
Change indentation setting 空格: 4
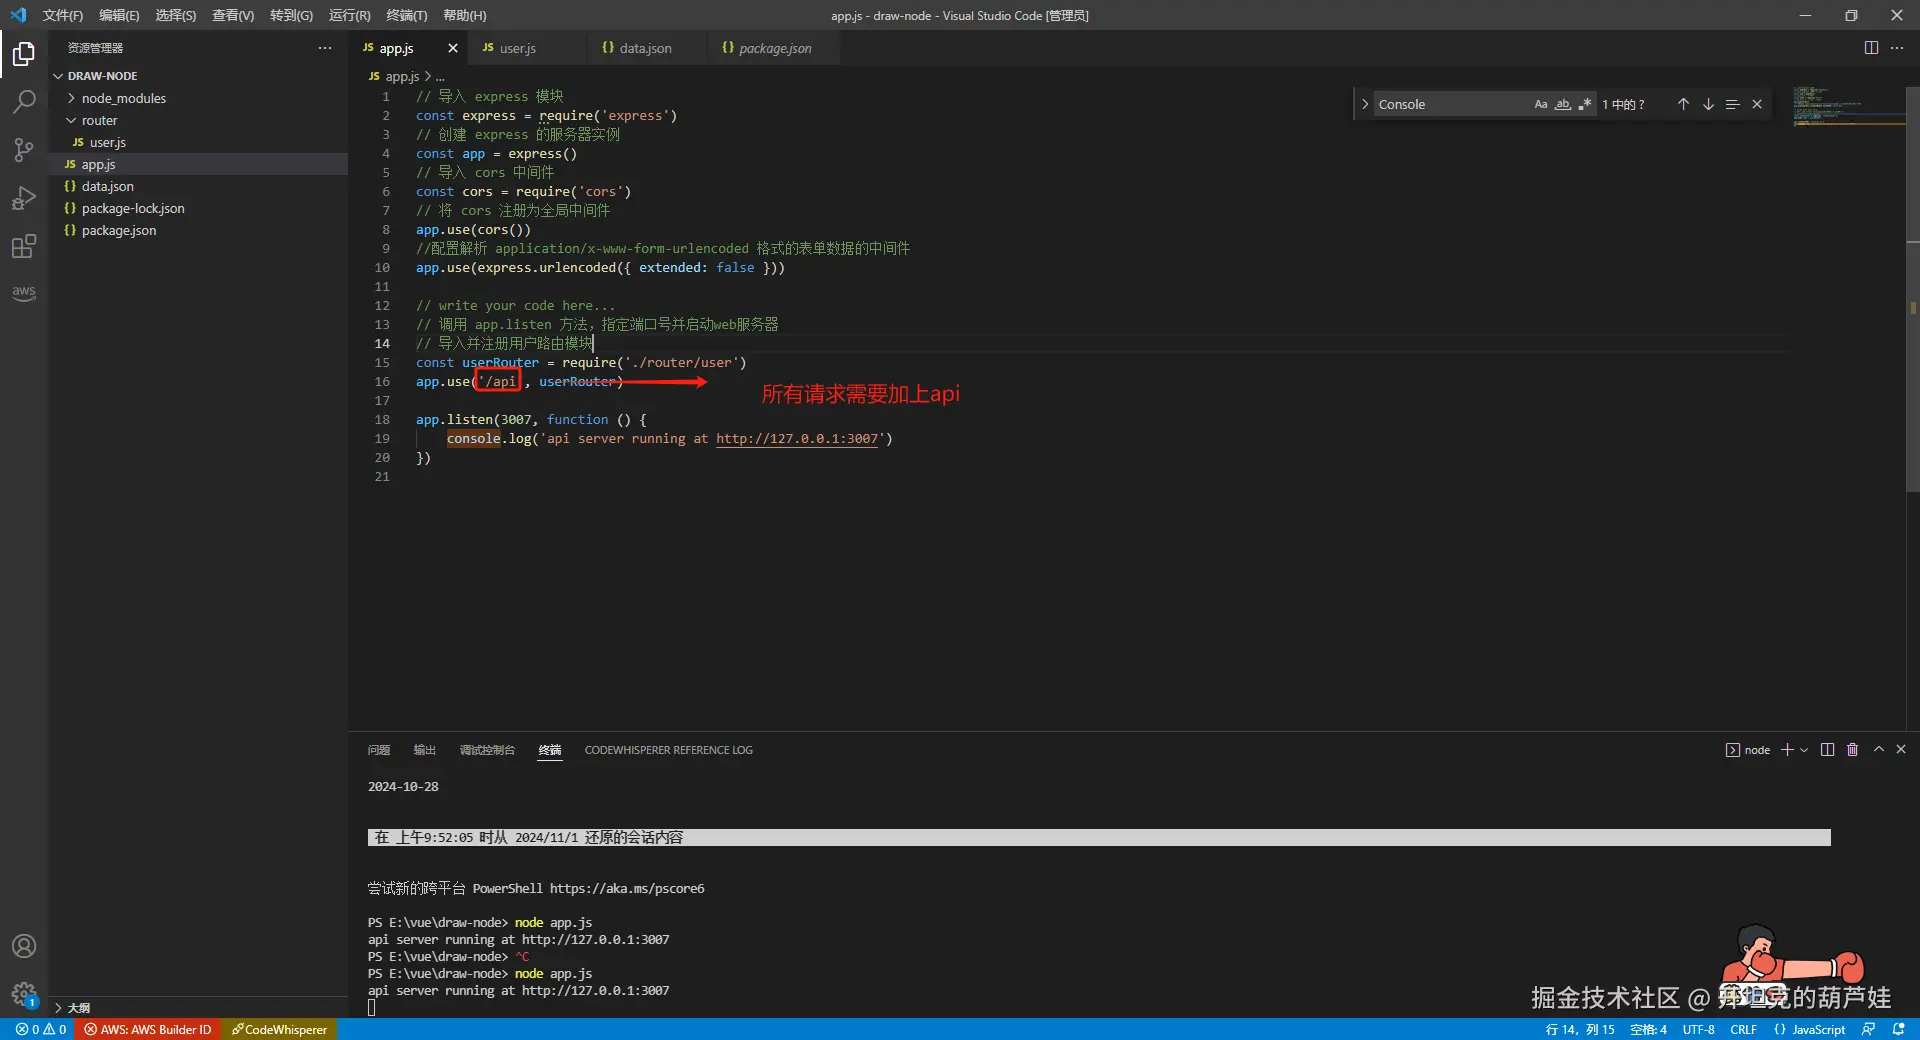(1648, 1029)
